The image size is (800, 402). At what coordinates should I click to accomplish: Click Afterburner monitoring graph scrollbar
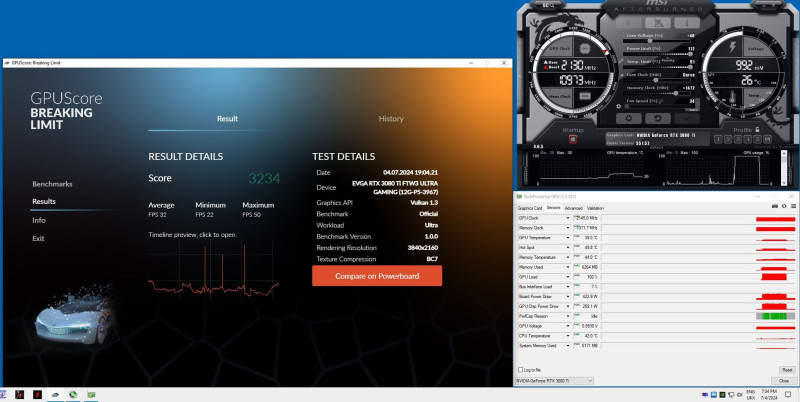(x=784, y=168)
